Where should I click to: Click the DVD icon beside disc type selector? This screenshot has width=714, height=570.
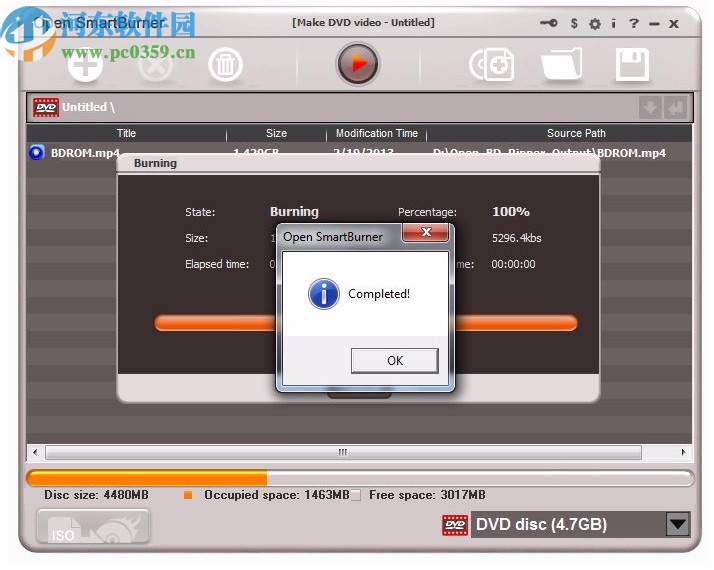[x=455, y=525]
